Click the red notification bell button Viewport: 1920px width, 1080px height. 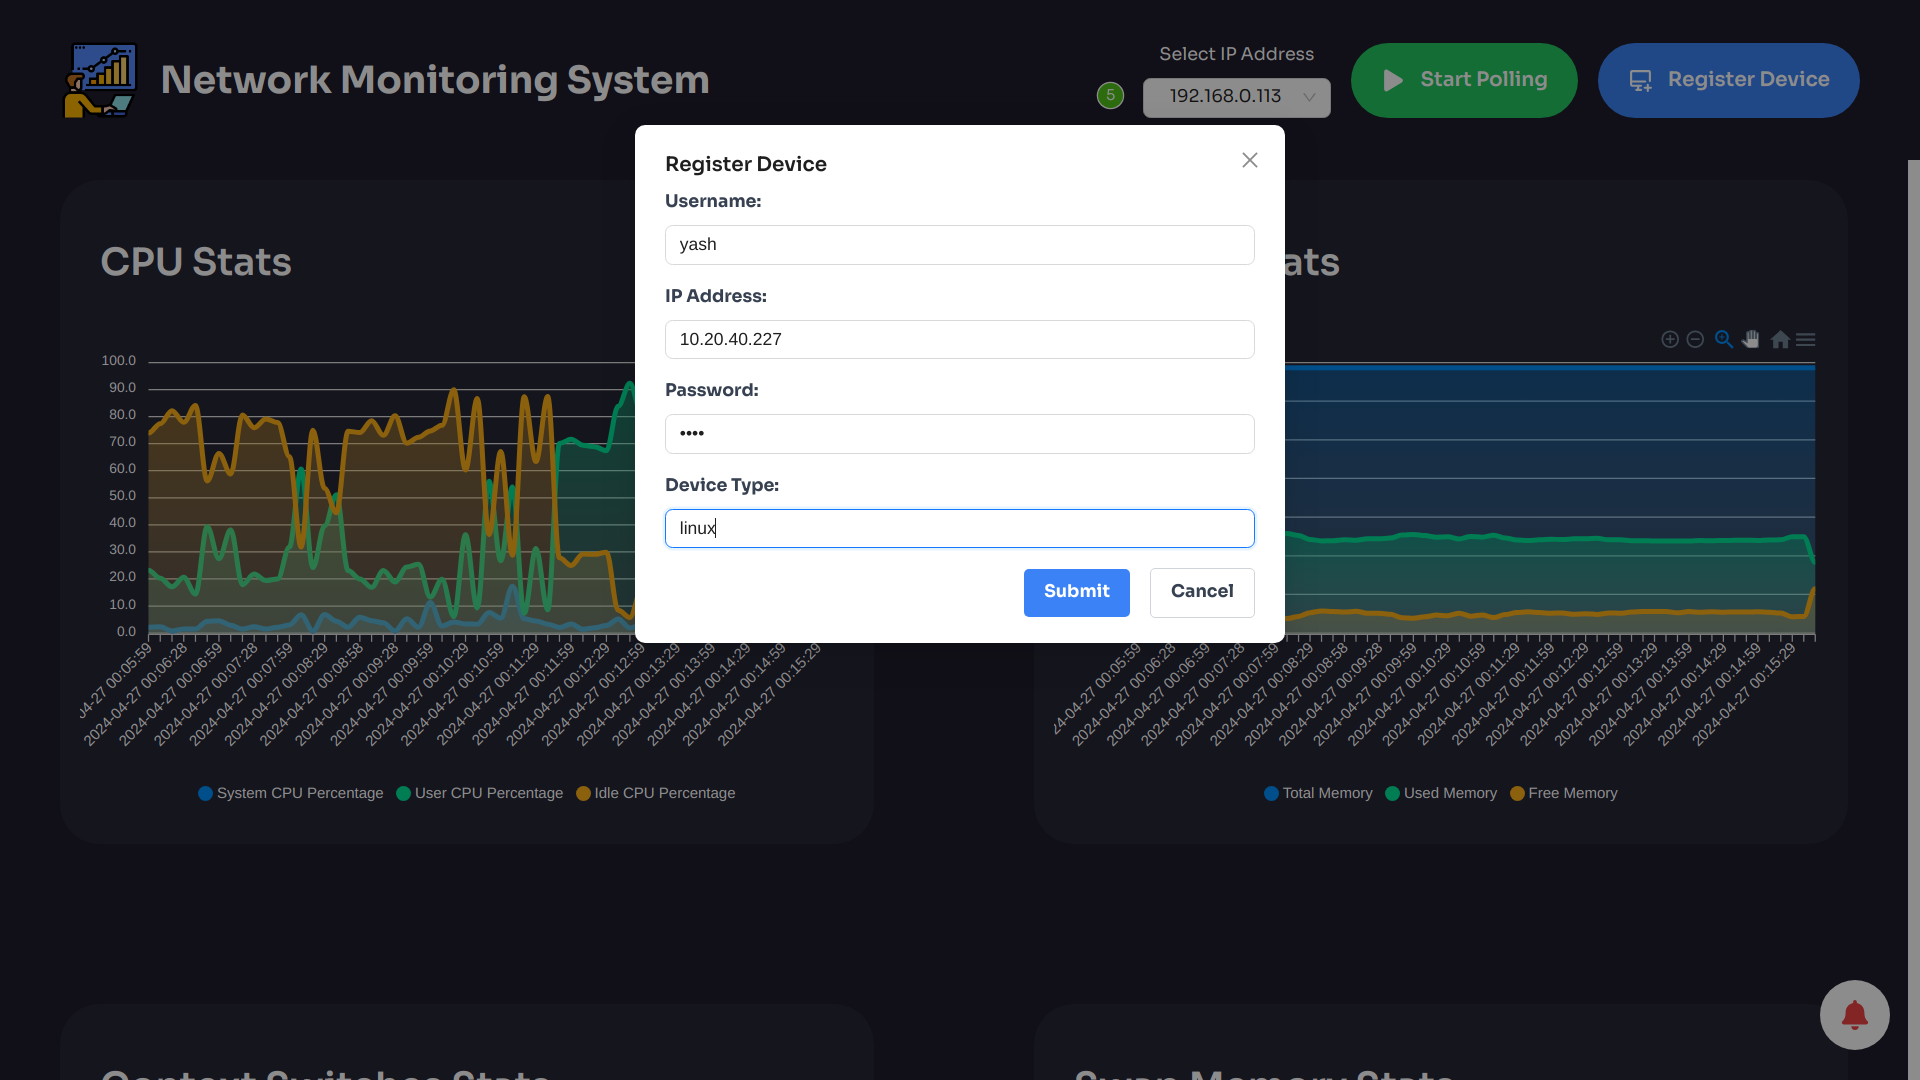1854,1014
